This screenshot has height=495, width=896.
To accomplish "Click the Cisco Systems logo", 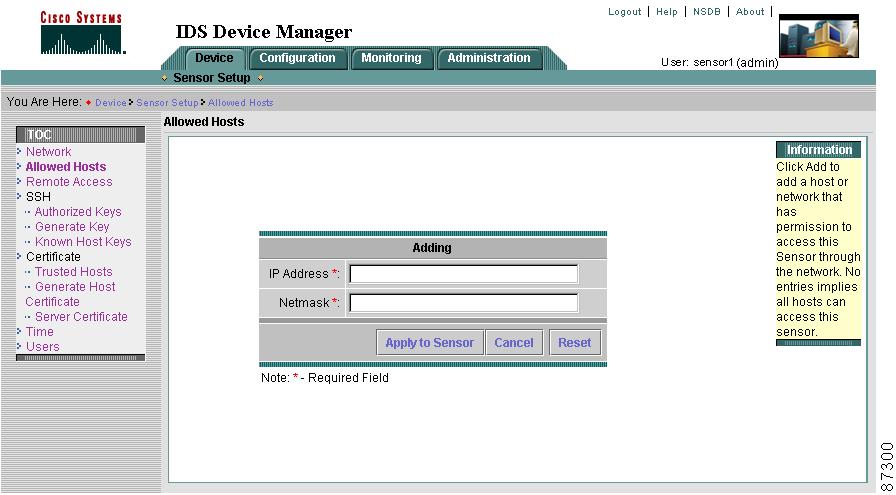I will 83,34.
